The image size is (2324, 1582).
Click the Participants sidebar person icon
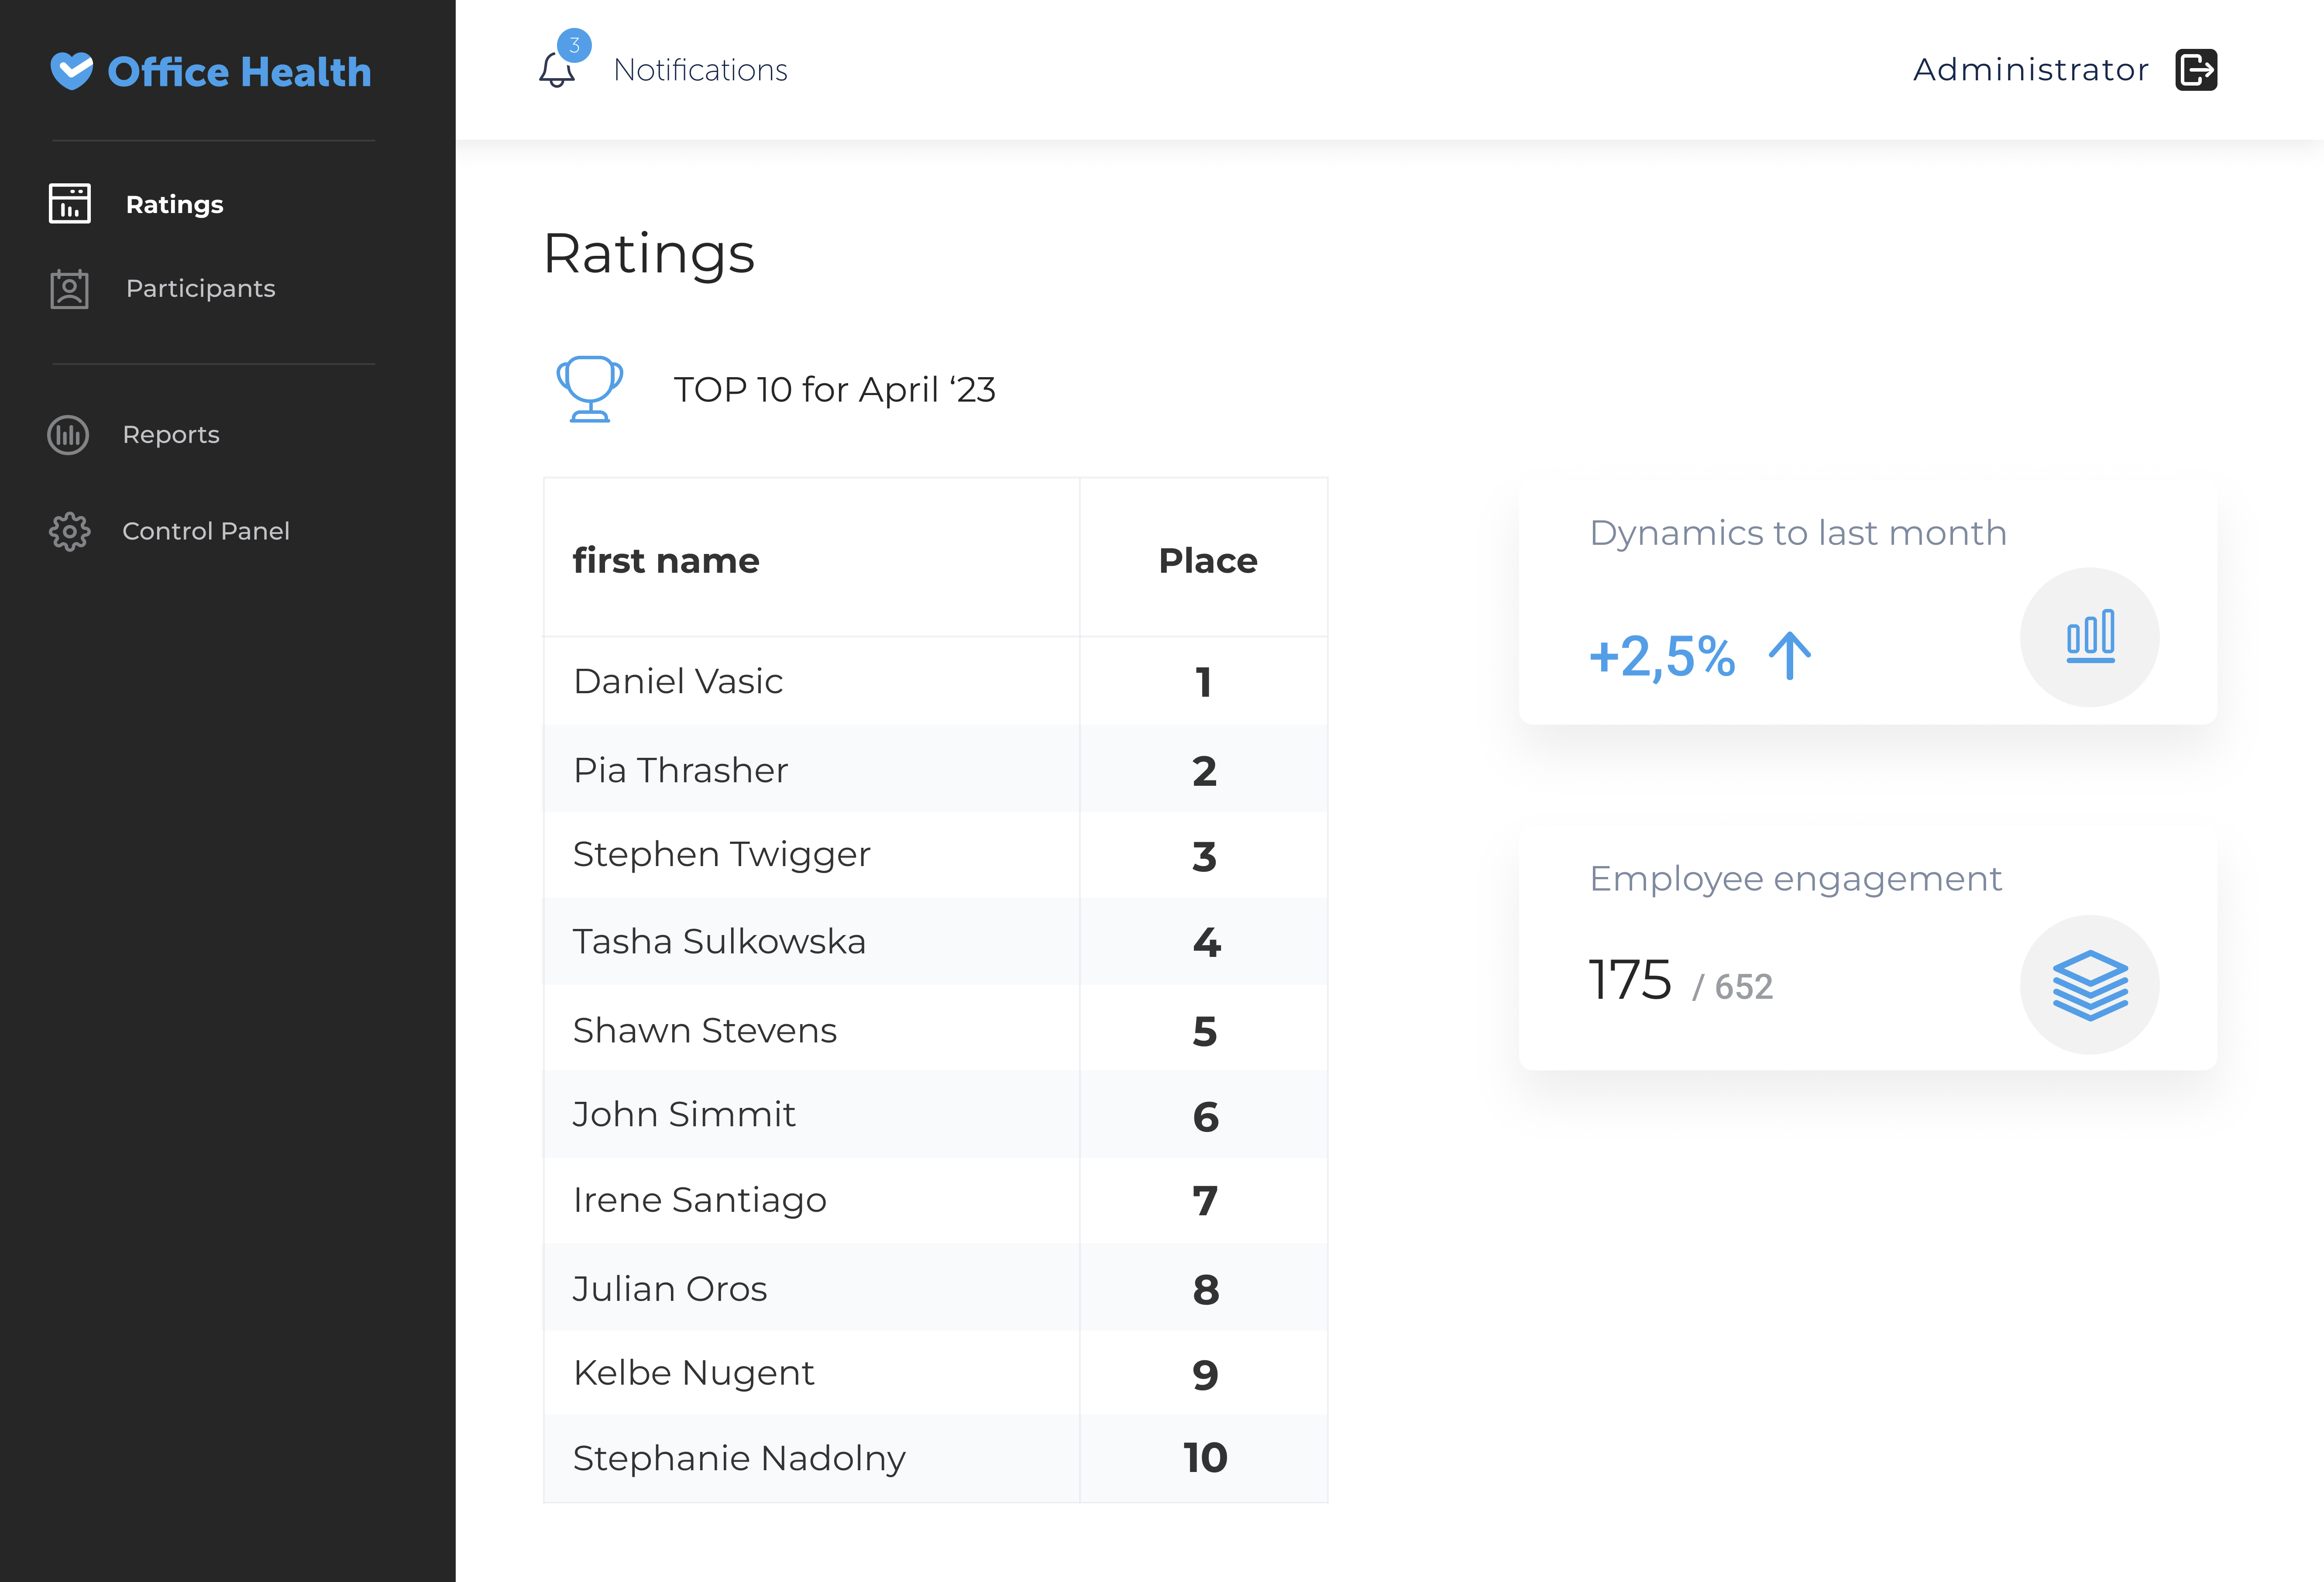tap(70, 288)
